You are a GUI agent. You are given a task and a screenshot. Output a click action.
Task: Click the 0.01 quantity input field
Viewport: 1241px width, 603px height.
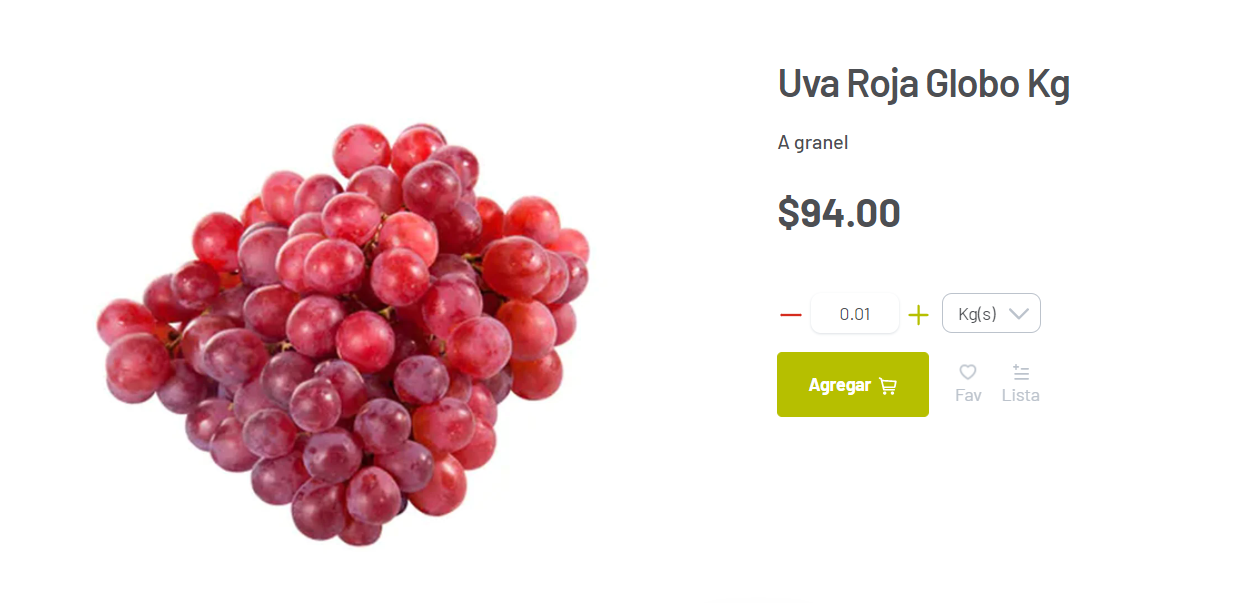(x=855, y=314)
